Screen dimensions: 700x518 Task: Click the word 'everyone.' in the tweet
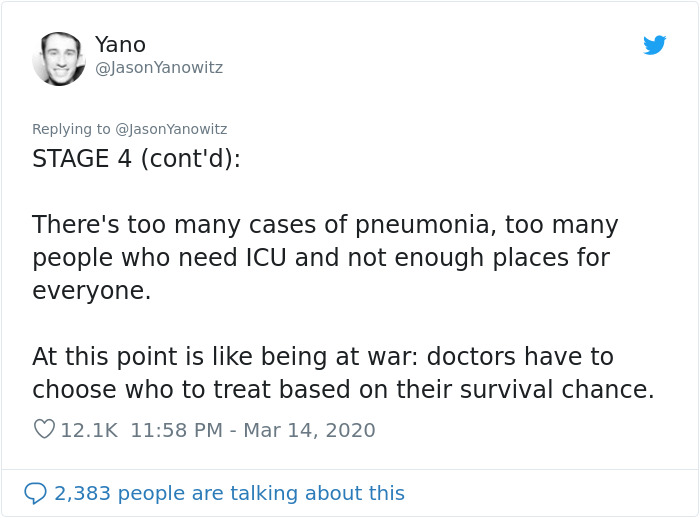click(x=91, y=291)
